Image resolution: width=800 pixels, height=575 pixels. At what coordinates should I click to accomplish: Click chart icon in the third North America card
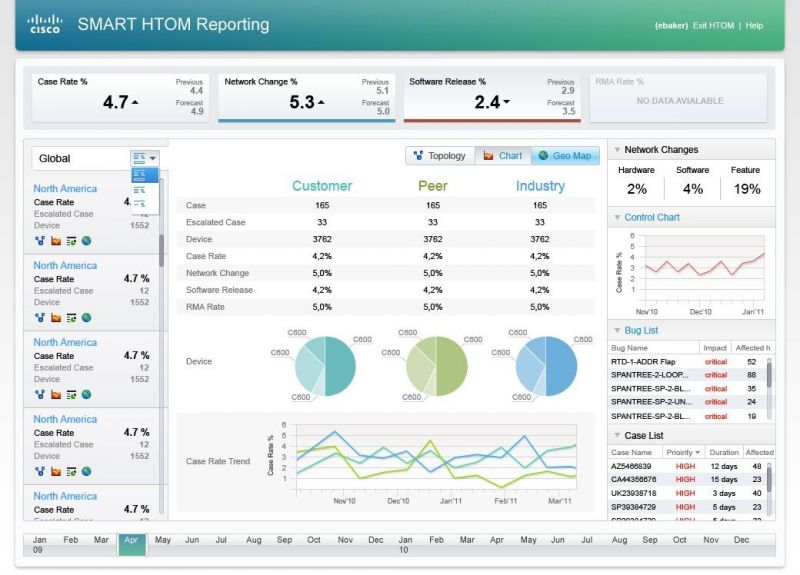pyautogui.click(x=56, y=394)
